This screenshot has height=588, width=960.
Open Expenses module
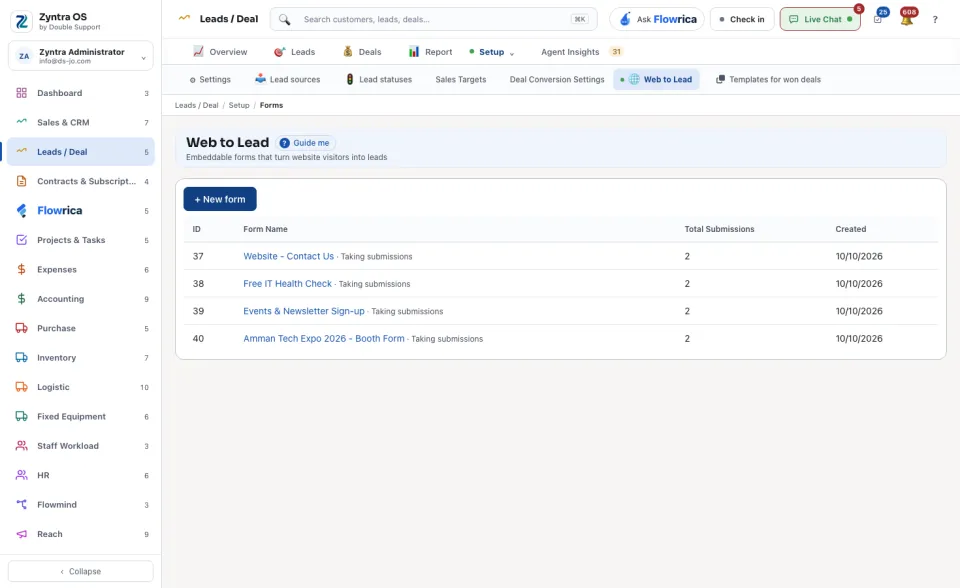(x=81, y=270)
